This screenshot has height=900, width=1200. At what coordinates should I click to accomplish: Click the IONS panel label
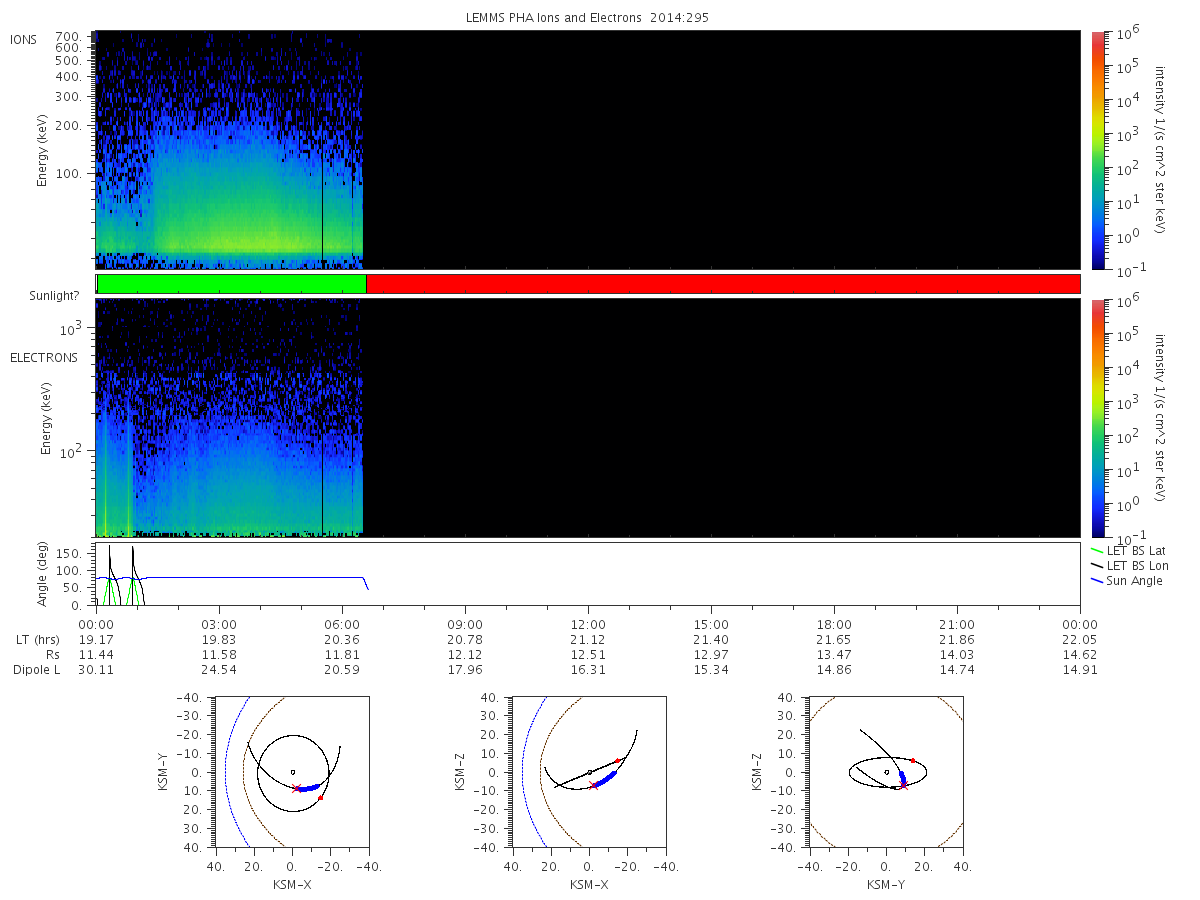click(24, 39)
